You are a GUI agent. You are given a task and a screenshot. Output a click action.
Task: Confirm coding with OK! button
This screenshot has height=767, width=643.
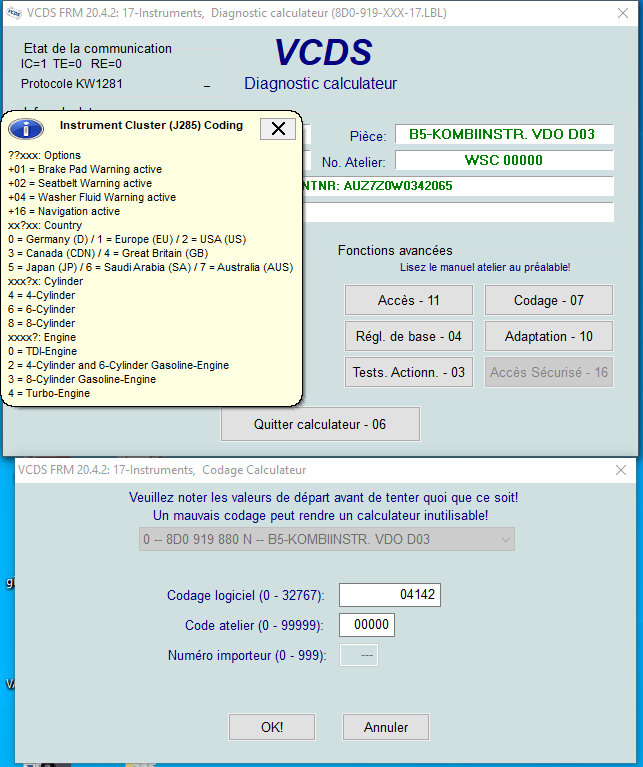point(272,727)
